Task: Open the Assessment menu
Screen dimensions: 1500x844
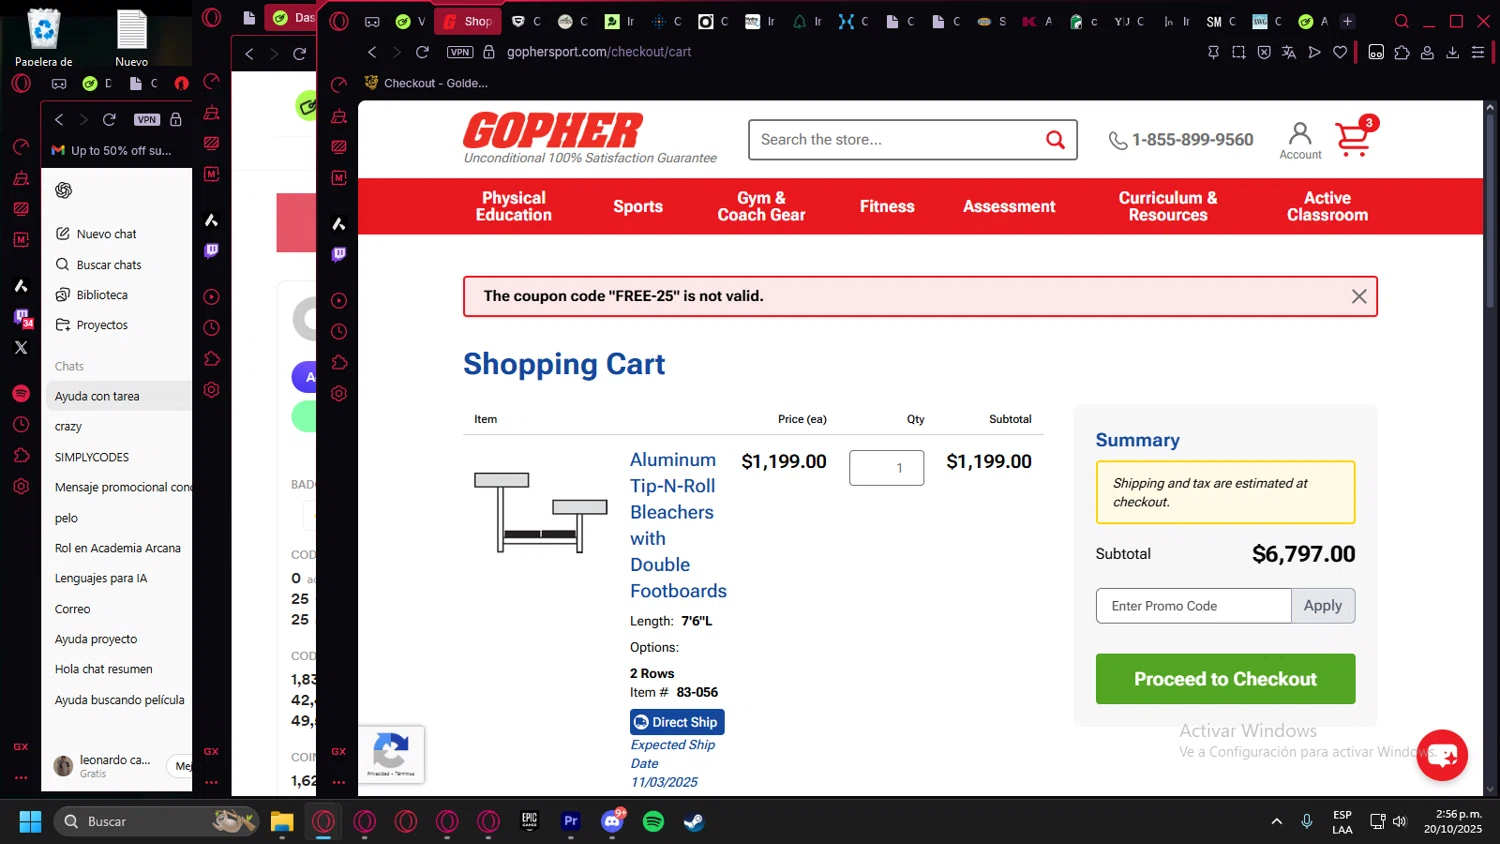Action: click(x=1009, y=206)
